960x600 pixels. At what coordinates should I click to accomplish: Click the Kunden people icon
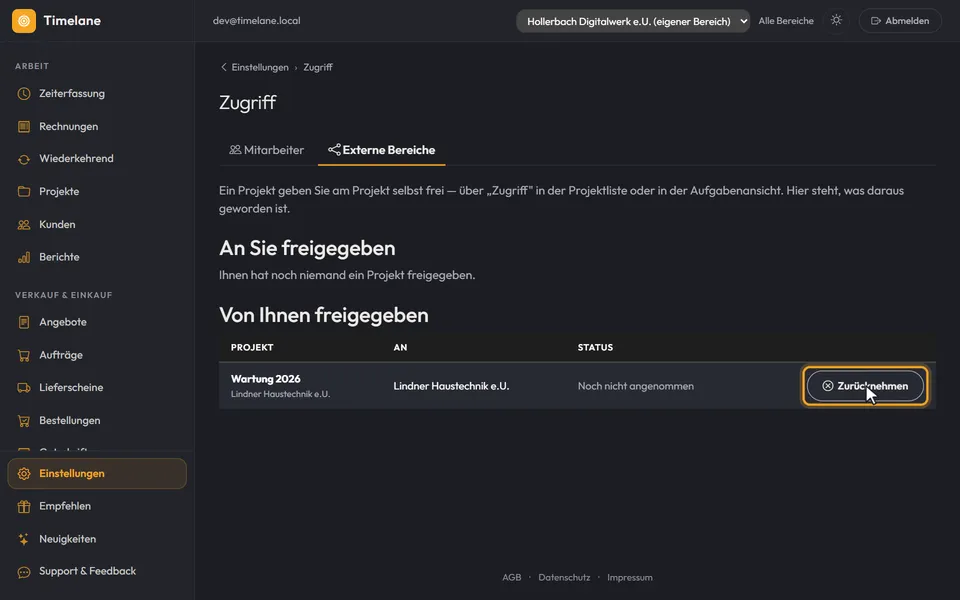pyautogui.click(x=24, y=225)
